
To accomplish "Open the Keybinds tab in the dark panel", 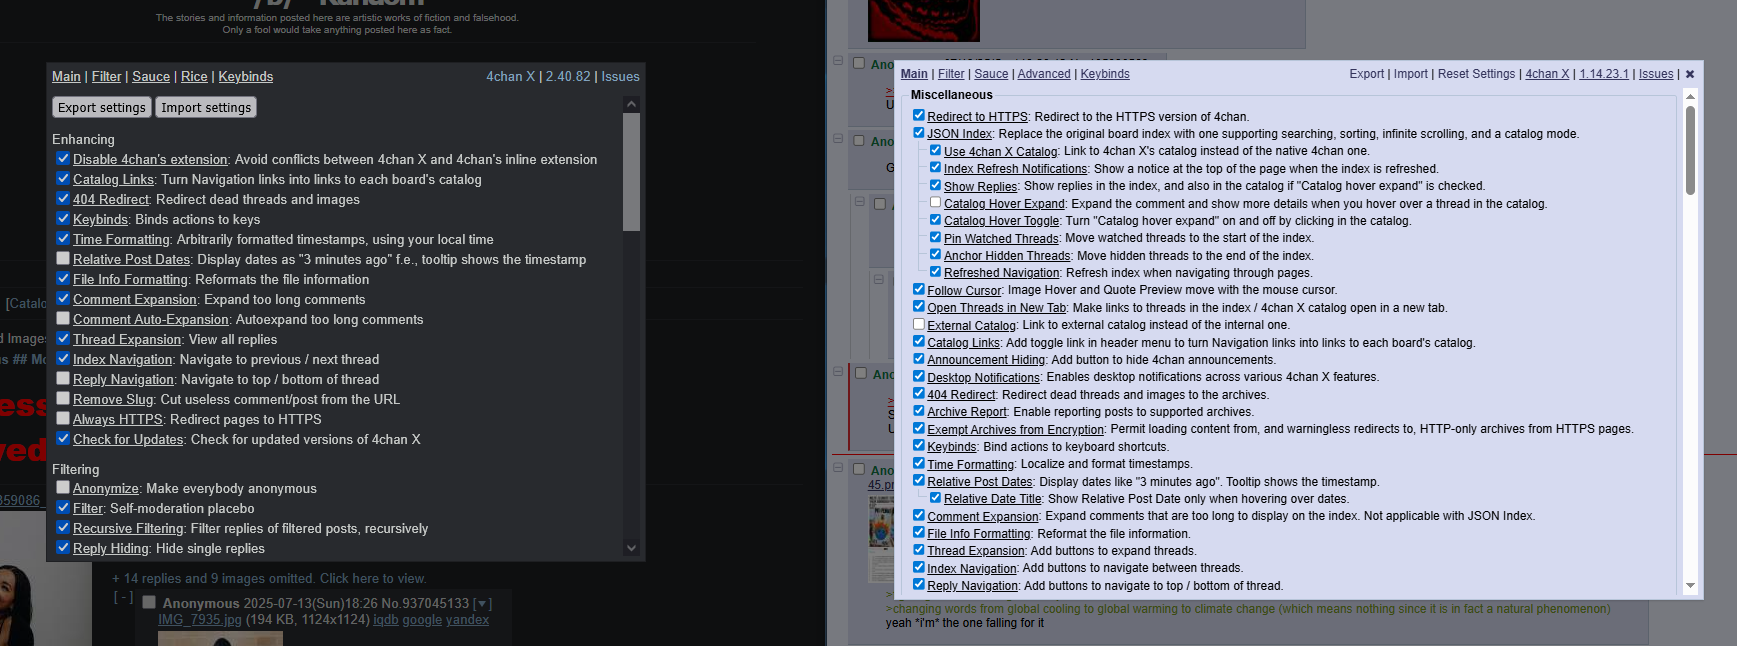I will pos(246,76).
